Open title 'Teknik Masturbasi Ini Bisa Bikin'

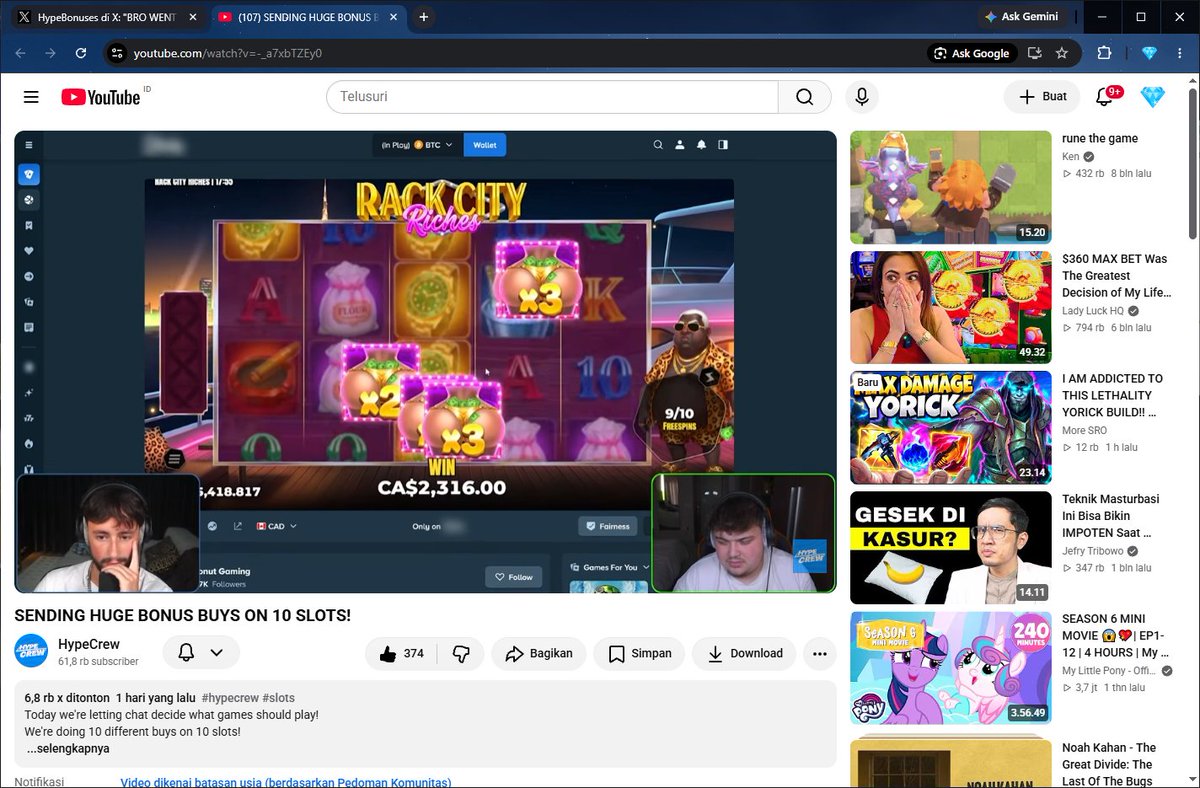(x=1112, y=516)
